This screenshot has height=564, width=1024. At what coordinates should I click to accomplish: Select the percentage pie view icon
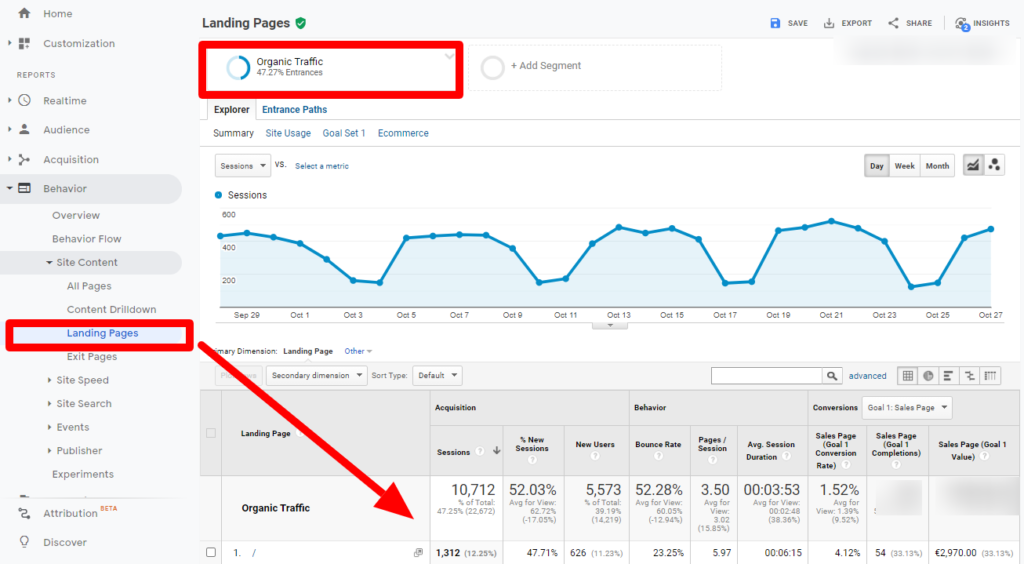[x=928, y=375]
